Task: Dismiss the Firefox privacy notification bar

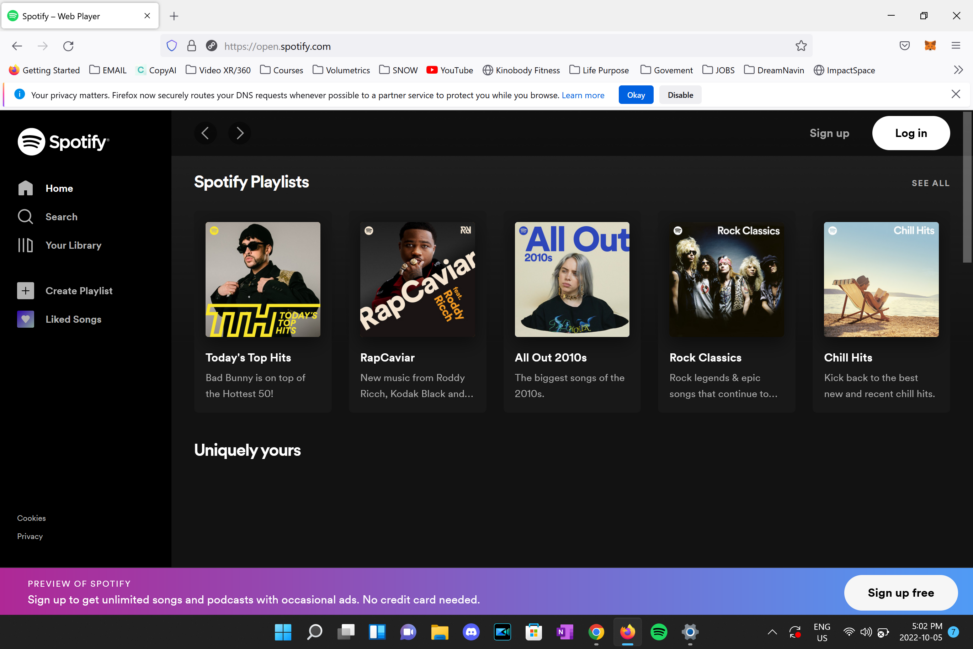Action: (x=956, y=94)
